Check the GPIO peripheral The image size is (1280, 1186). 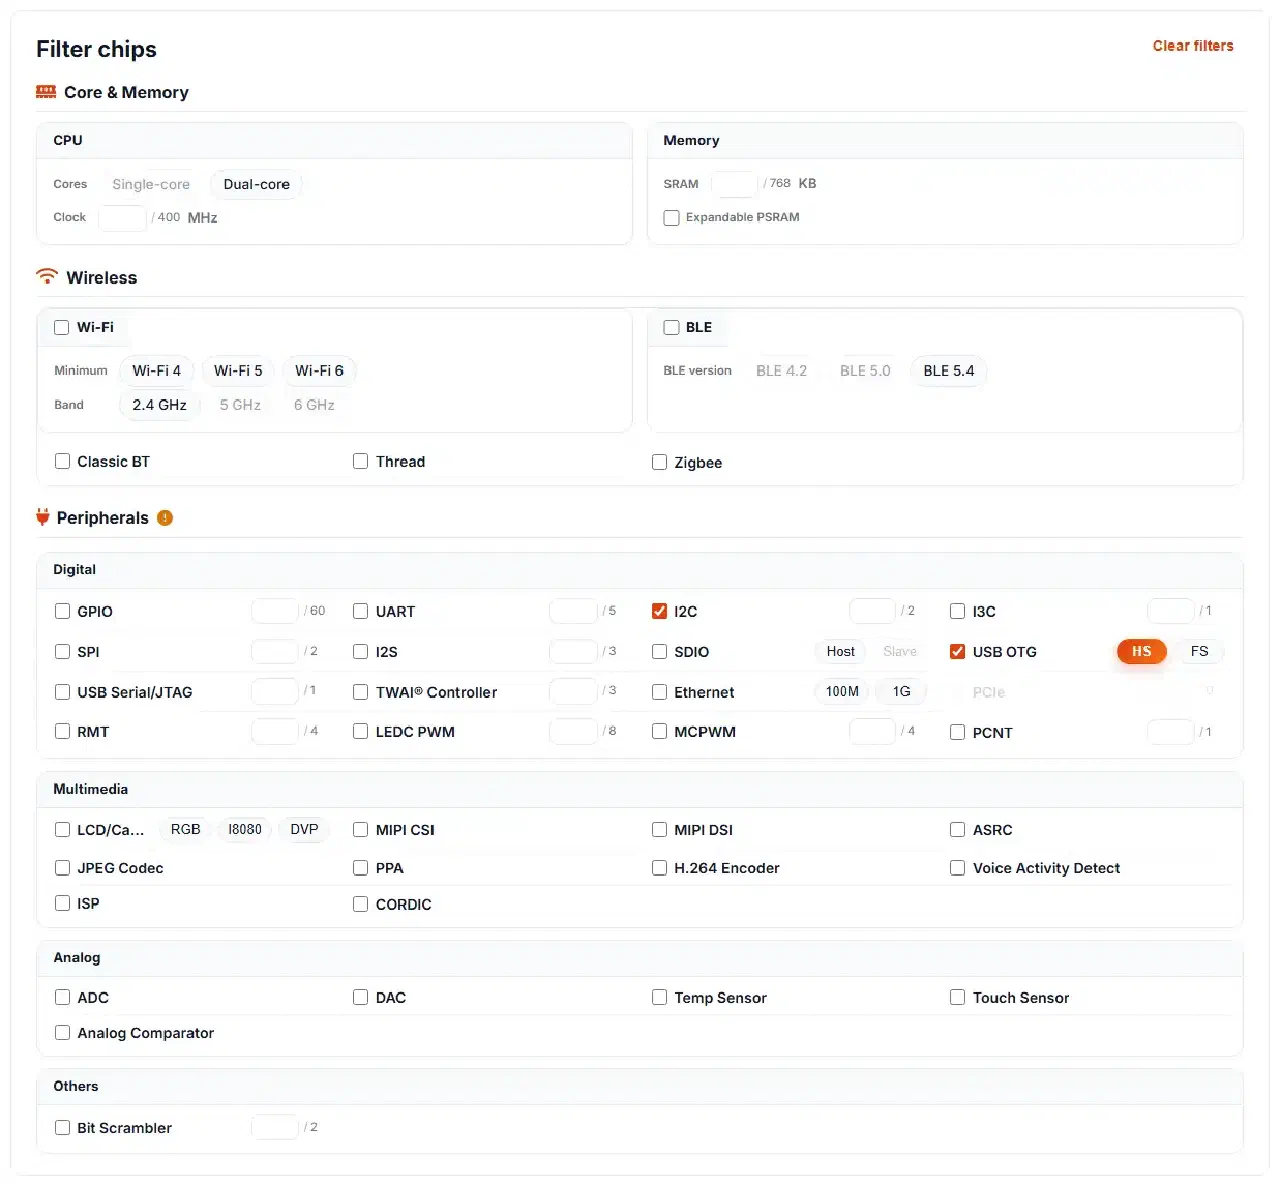(x=62, y=611)
